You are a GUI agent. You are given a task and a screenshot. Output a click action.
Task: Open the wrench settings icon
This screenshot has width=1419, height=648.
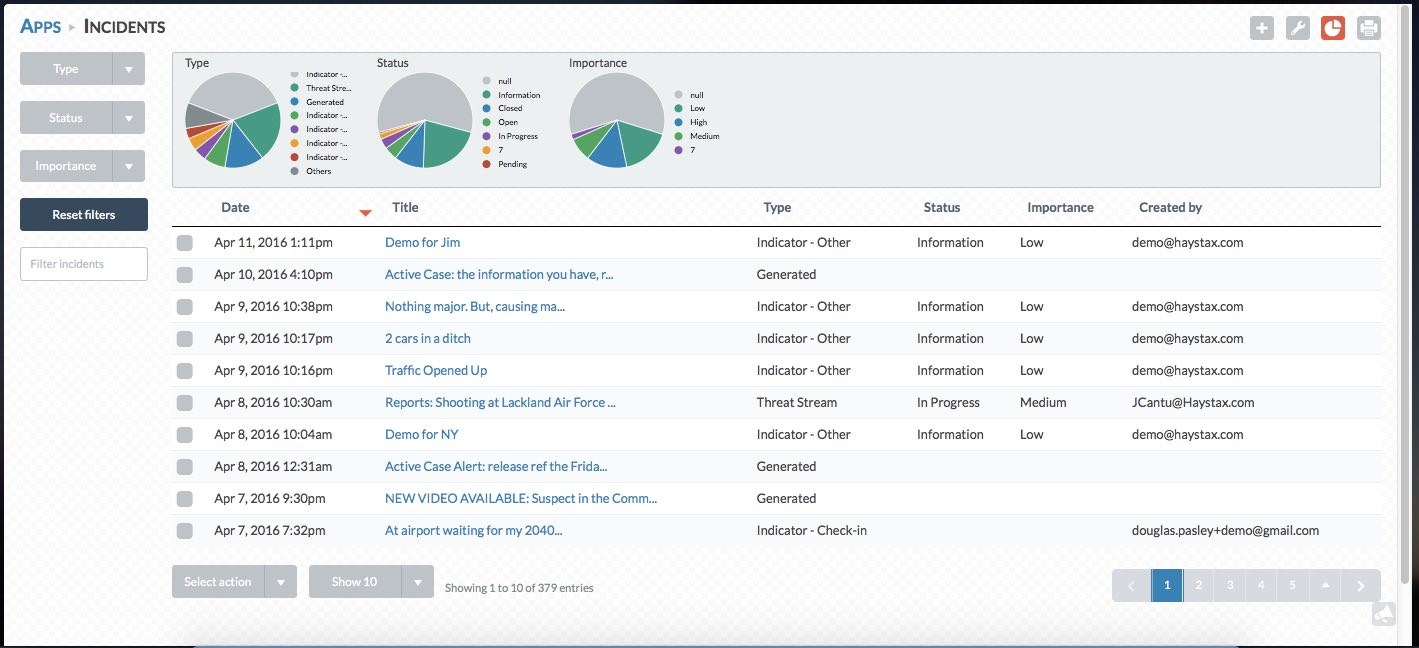click(1297, 28)
